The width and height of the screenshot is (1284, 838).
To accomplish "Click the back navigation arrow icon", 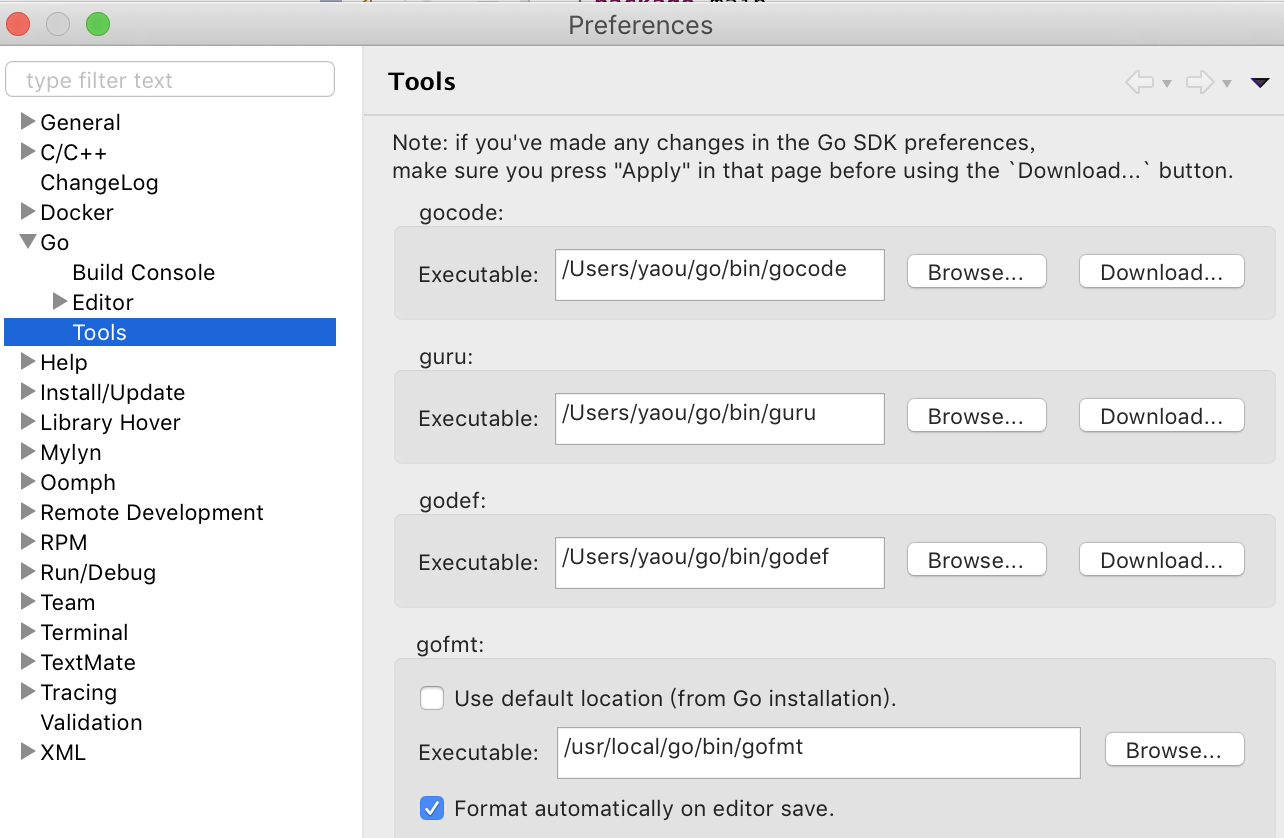I will tap(1139, 82).
